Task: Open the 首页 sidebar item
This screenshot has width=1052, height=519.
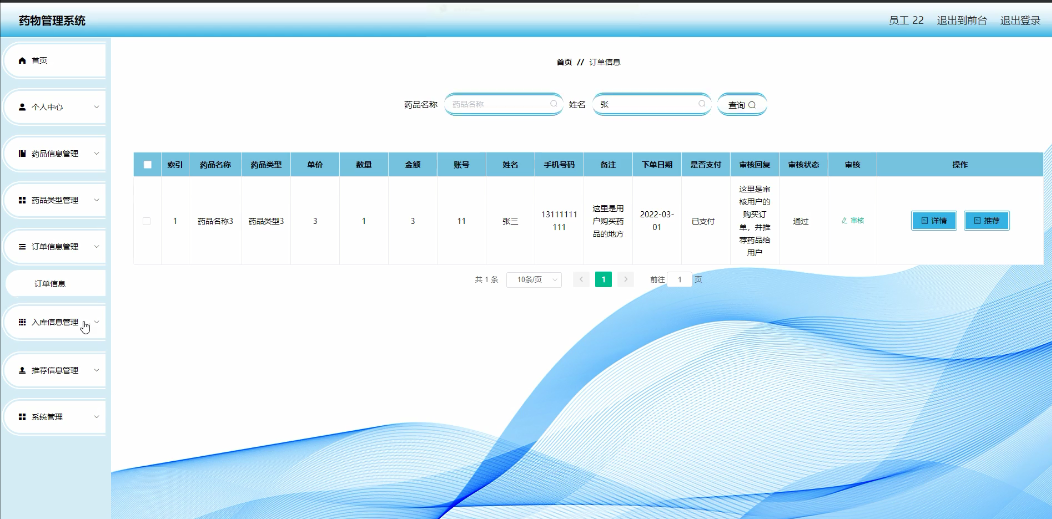Action: (x=54, y=61)
